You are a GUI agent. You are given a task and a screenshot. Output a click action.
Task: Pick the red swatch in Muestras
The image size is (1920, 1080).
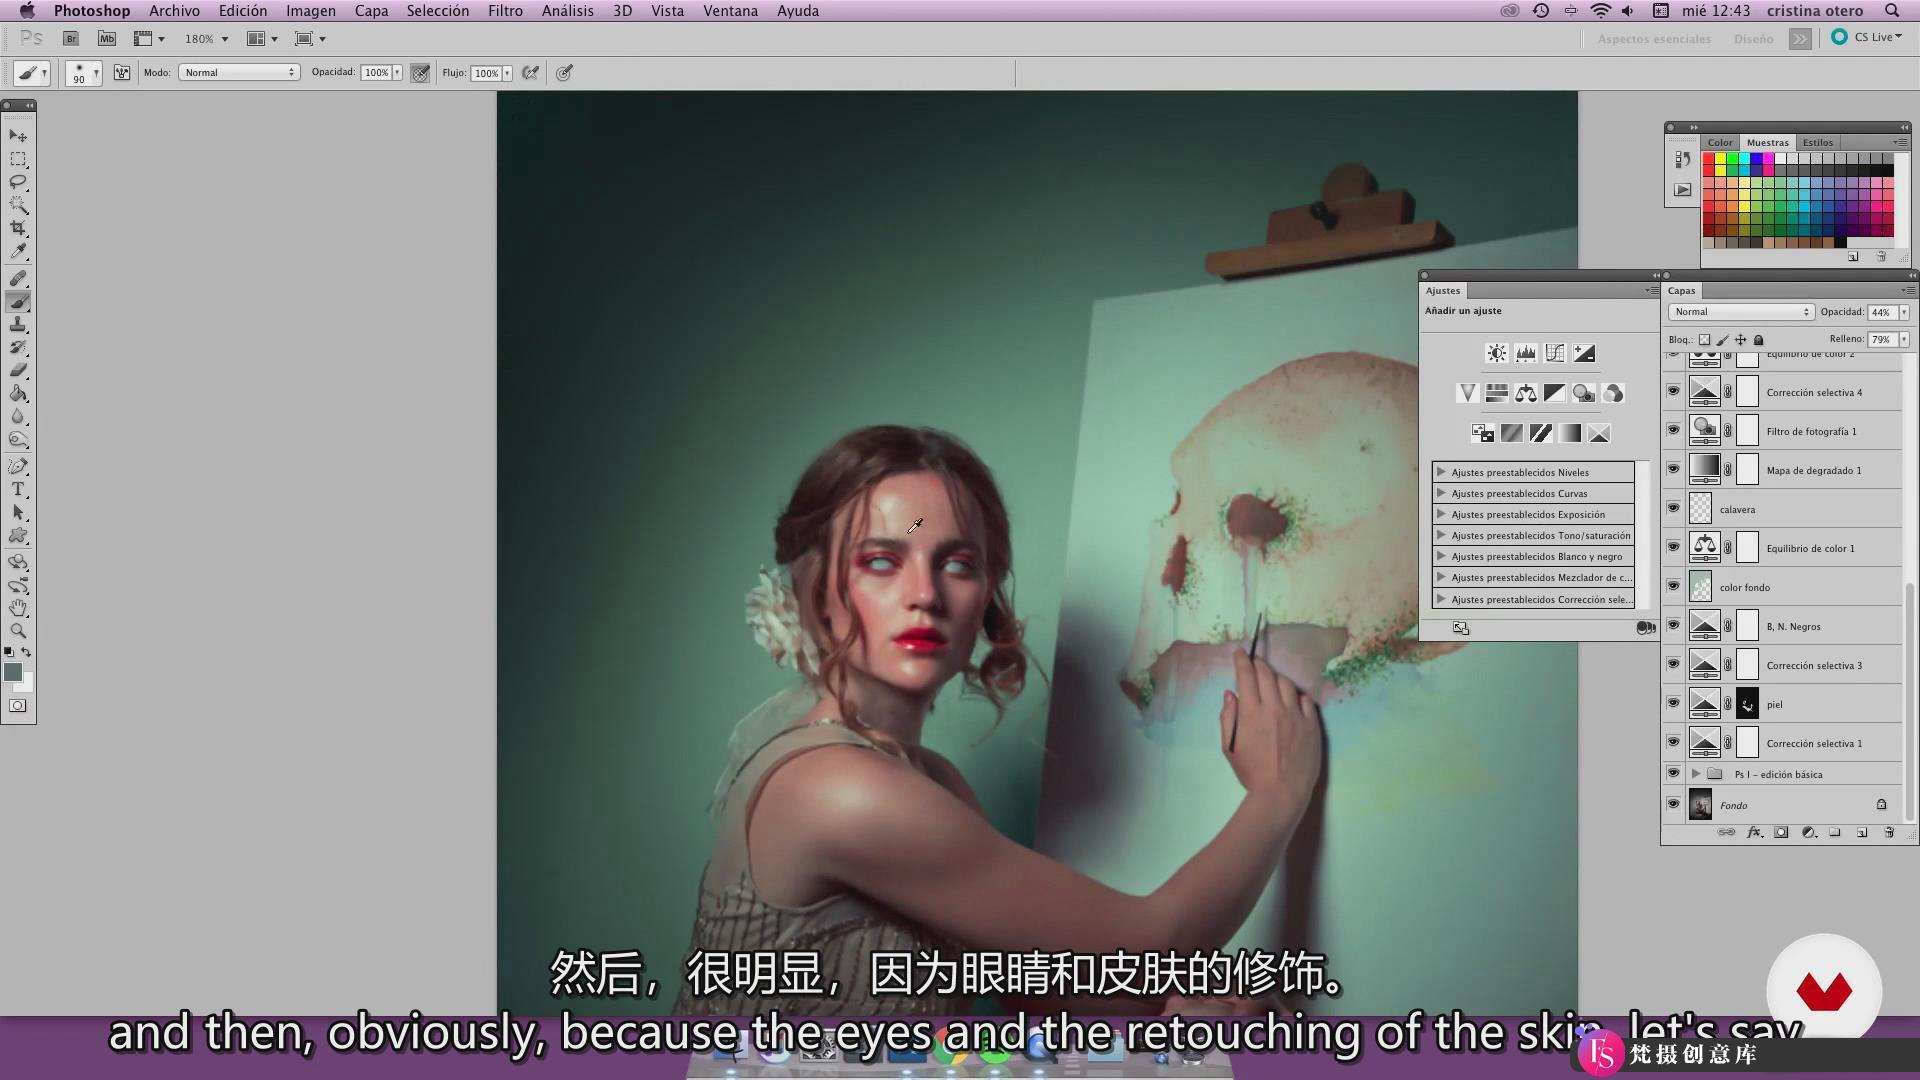(1709, 159)
